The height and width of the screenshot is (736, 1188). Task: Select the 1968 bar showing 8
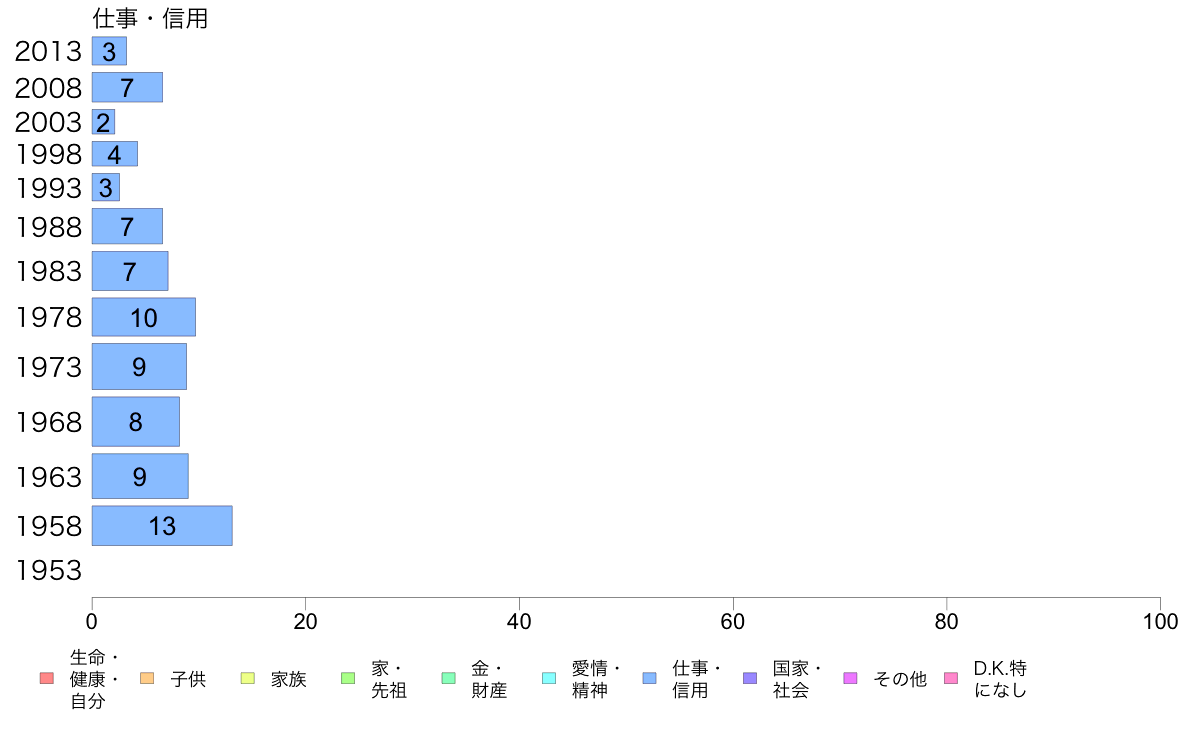136,421
